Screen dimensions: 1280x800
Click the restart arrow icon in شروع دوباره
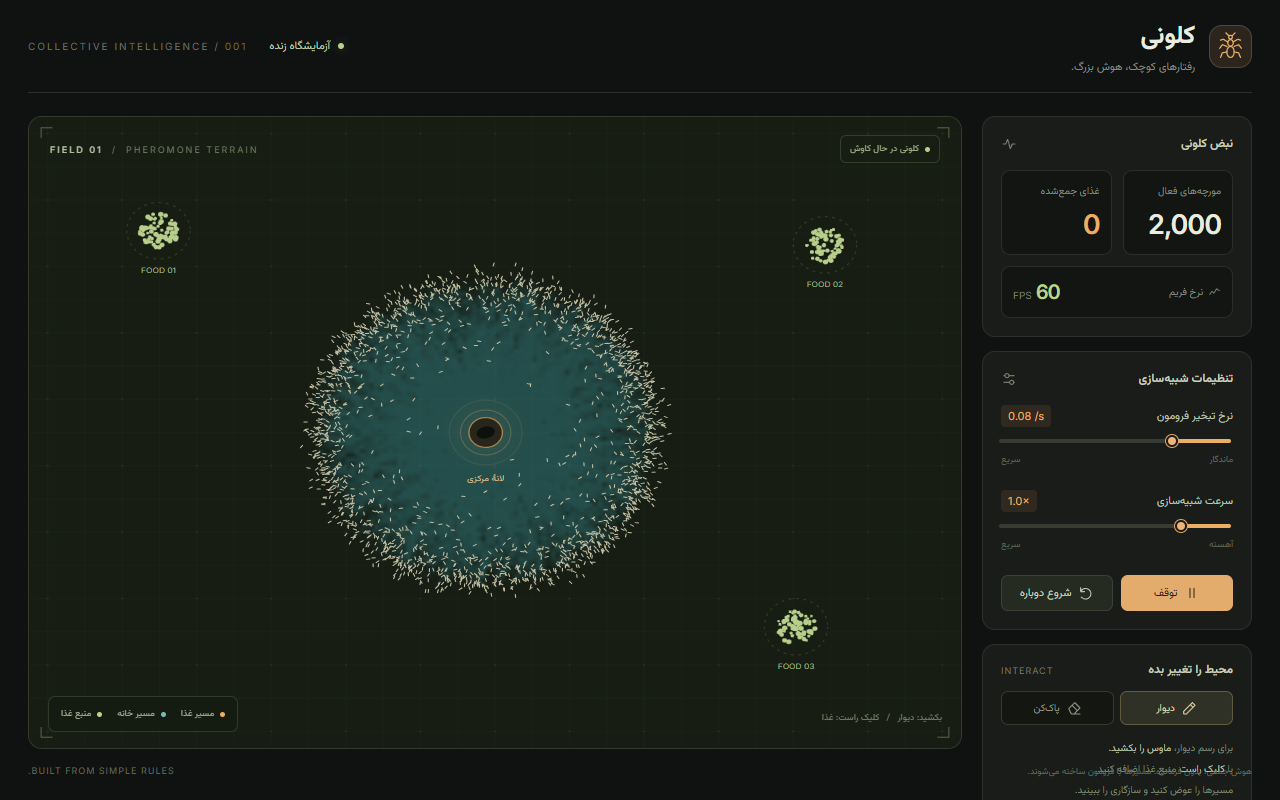1085,593
